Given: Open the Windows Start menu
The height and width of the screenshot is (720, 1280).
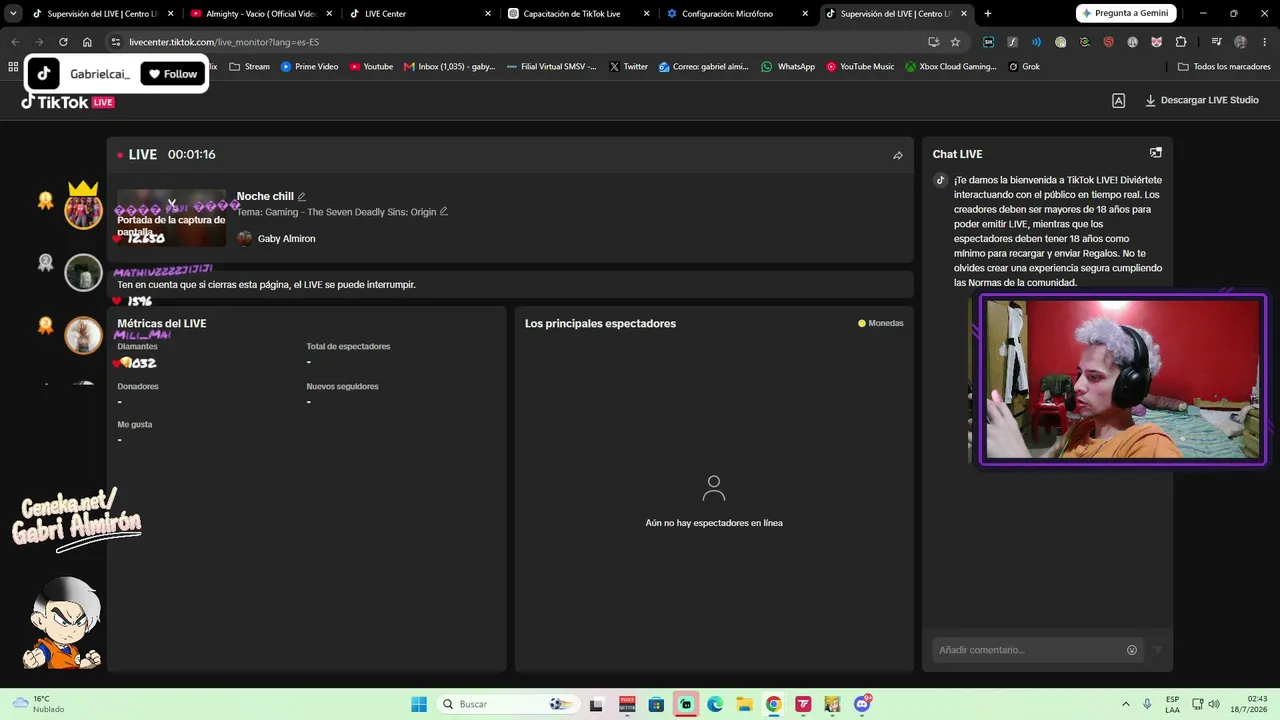Looking at the screenshot, I should [x=419, y=704].
